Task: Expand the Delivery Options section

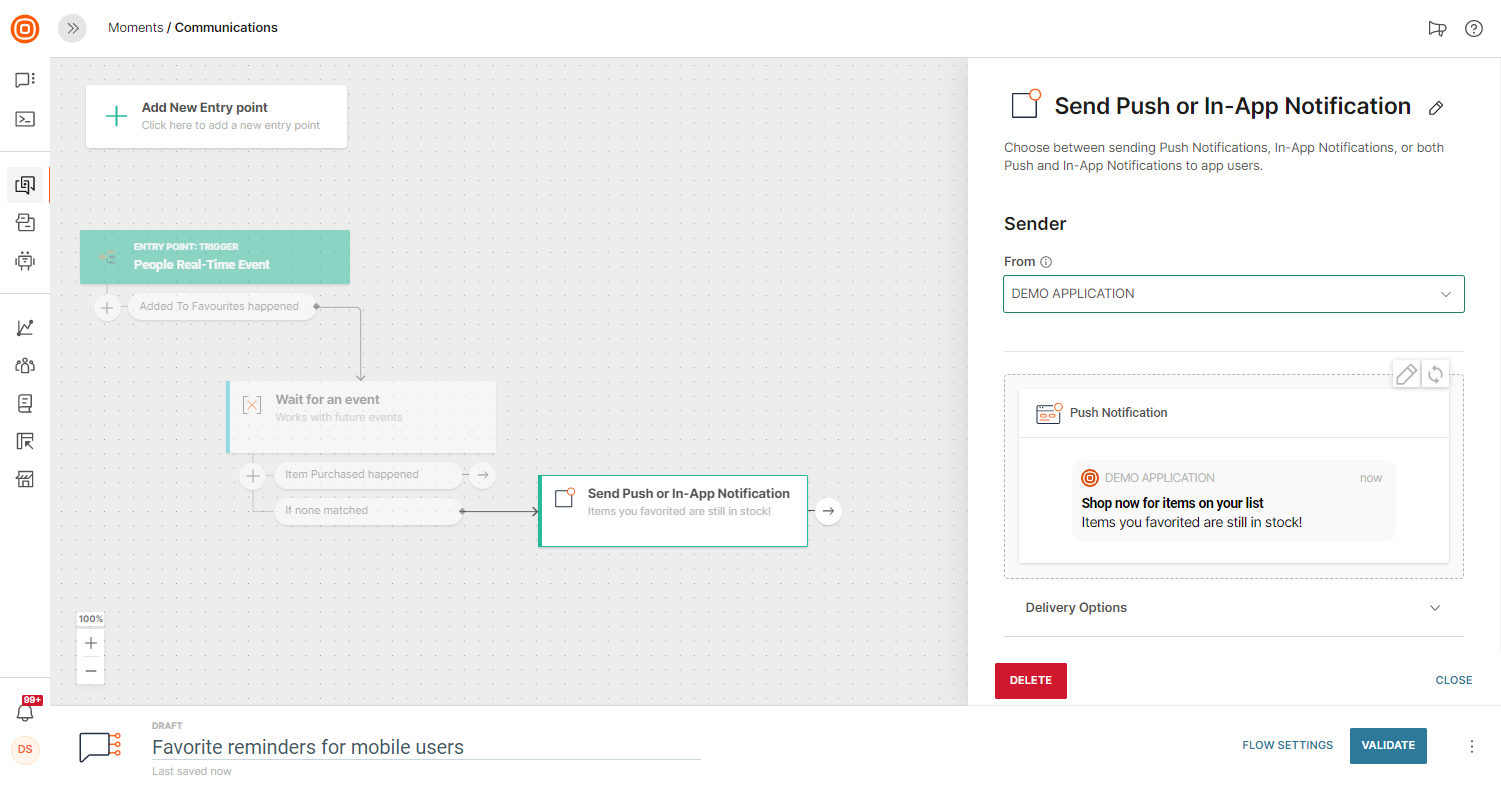Action: point(1233,608)
